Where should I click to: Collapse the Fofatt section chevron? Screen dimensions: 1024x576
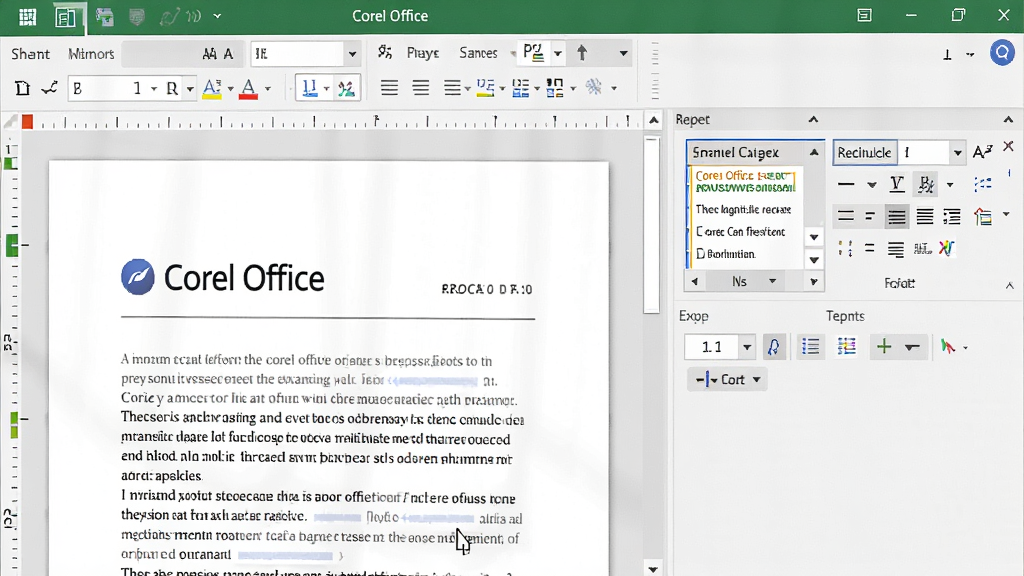click(x=1010, y=285)
